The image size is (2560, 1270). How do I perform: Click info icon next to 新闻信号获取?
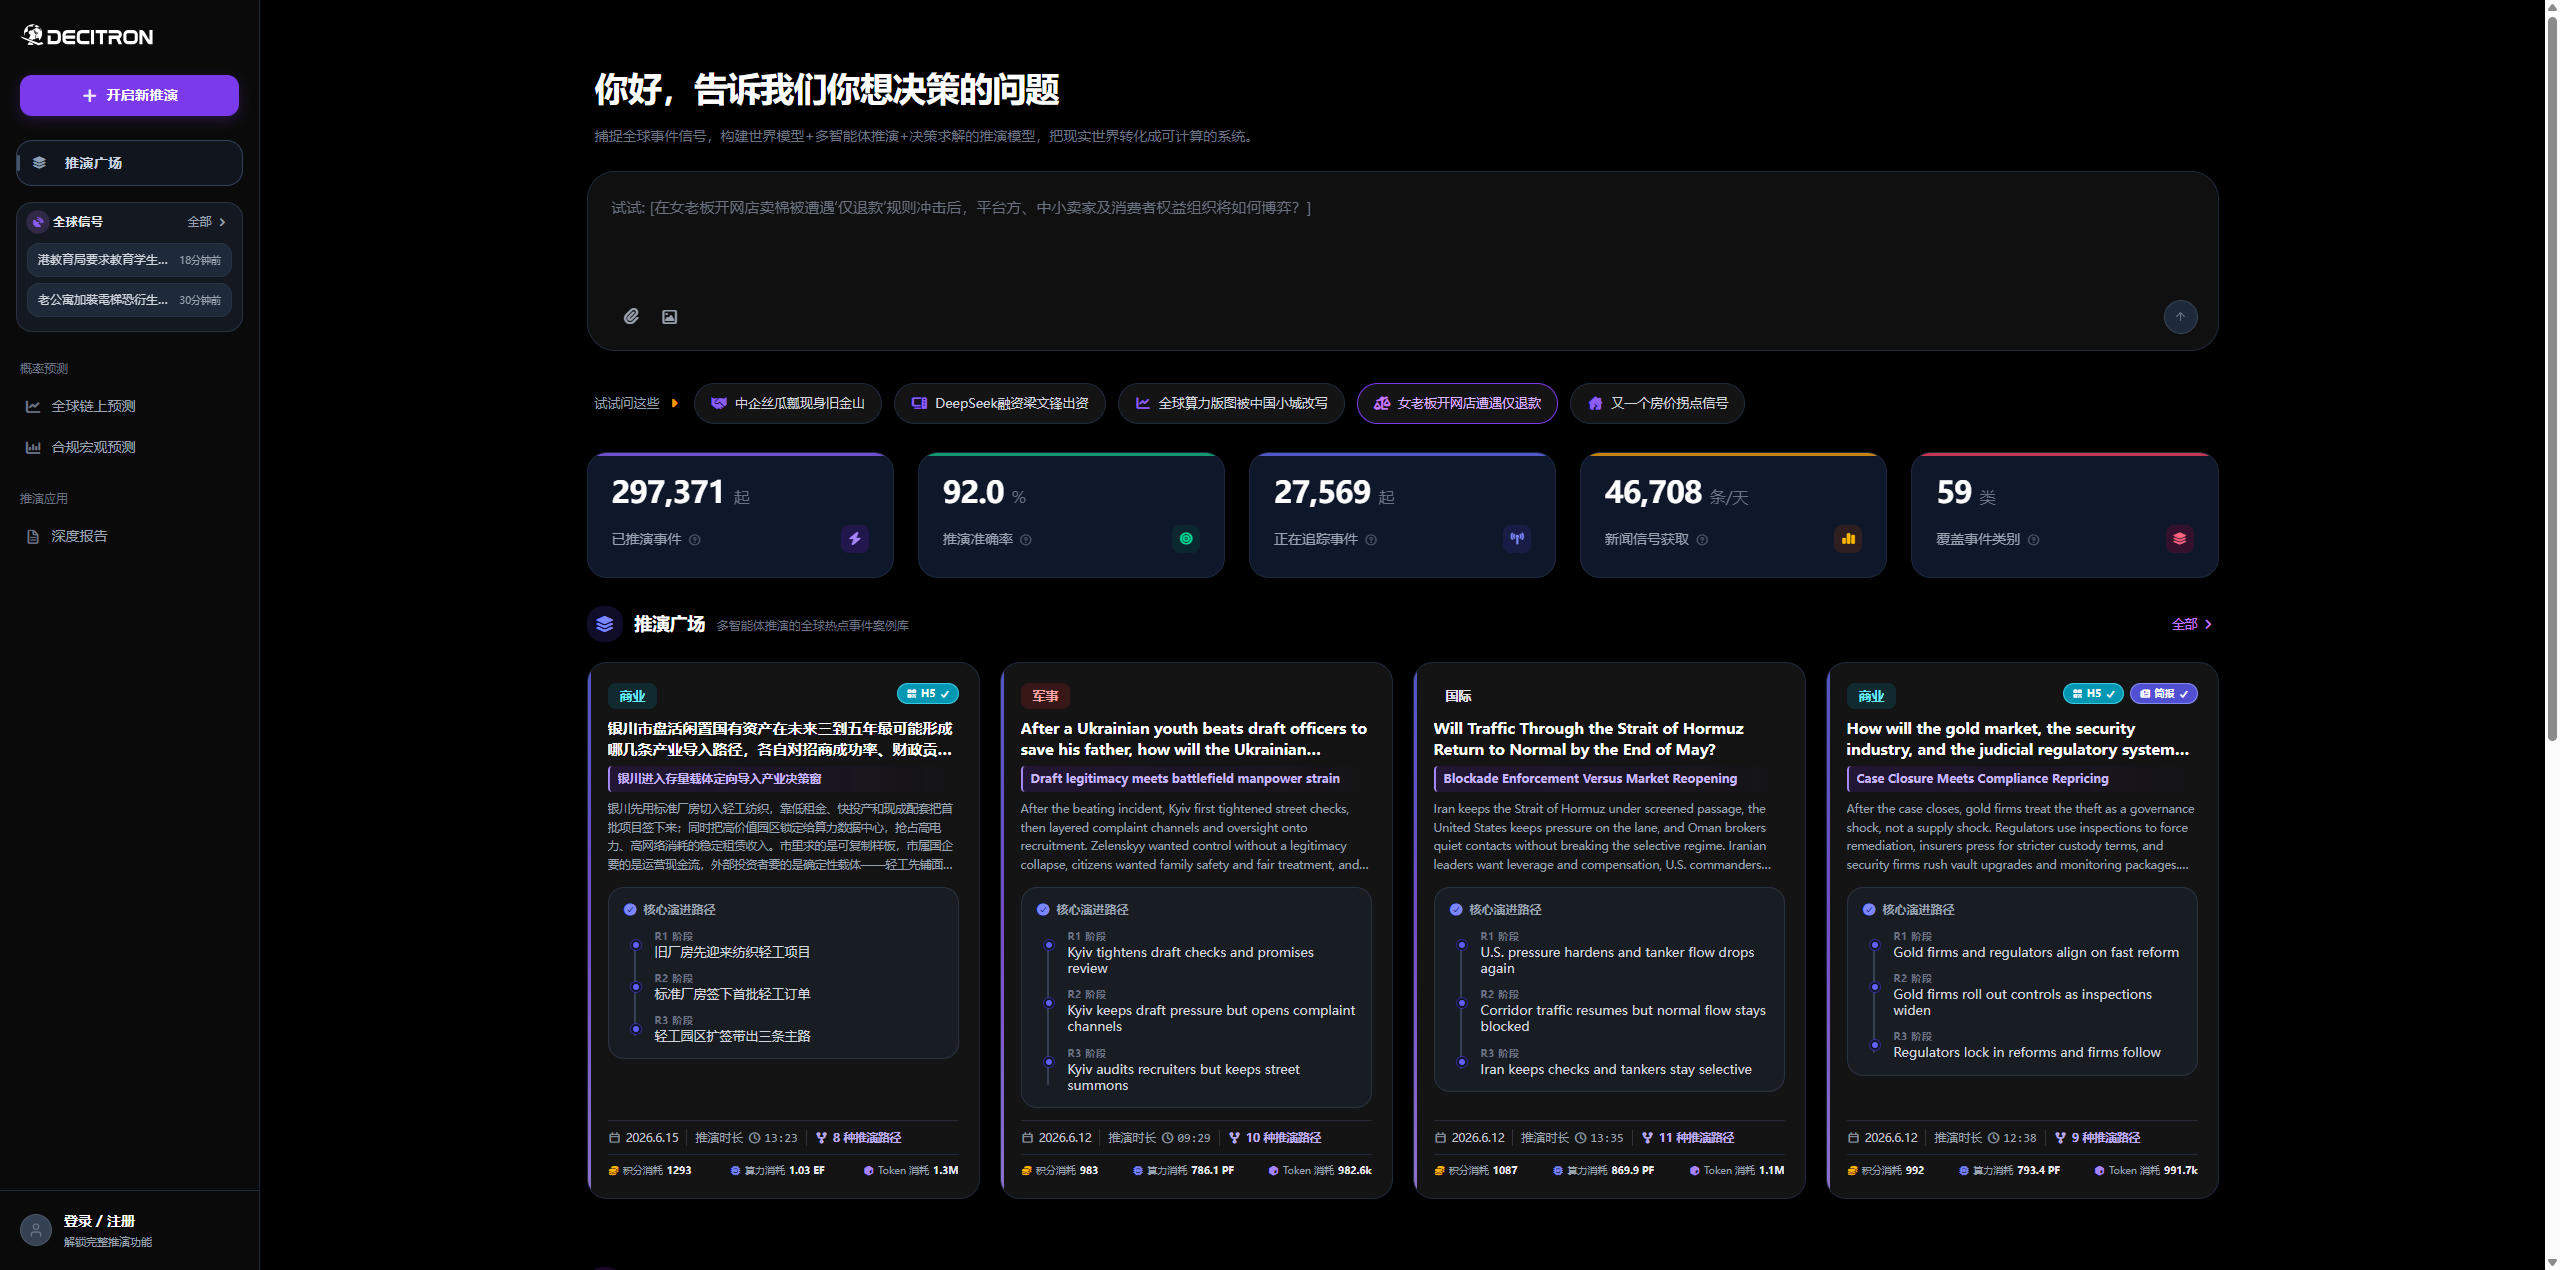pyautogui.click(x=1702, y=540)
